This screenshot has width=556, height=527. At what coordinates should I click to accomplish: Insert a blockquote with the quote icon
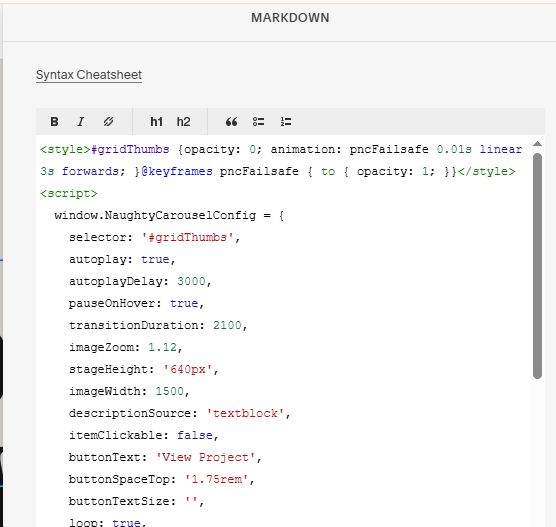(232, 122)
